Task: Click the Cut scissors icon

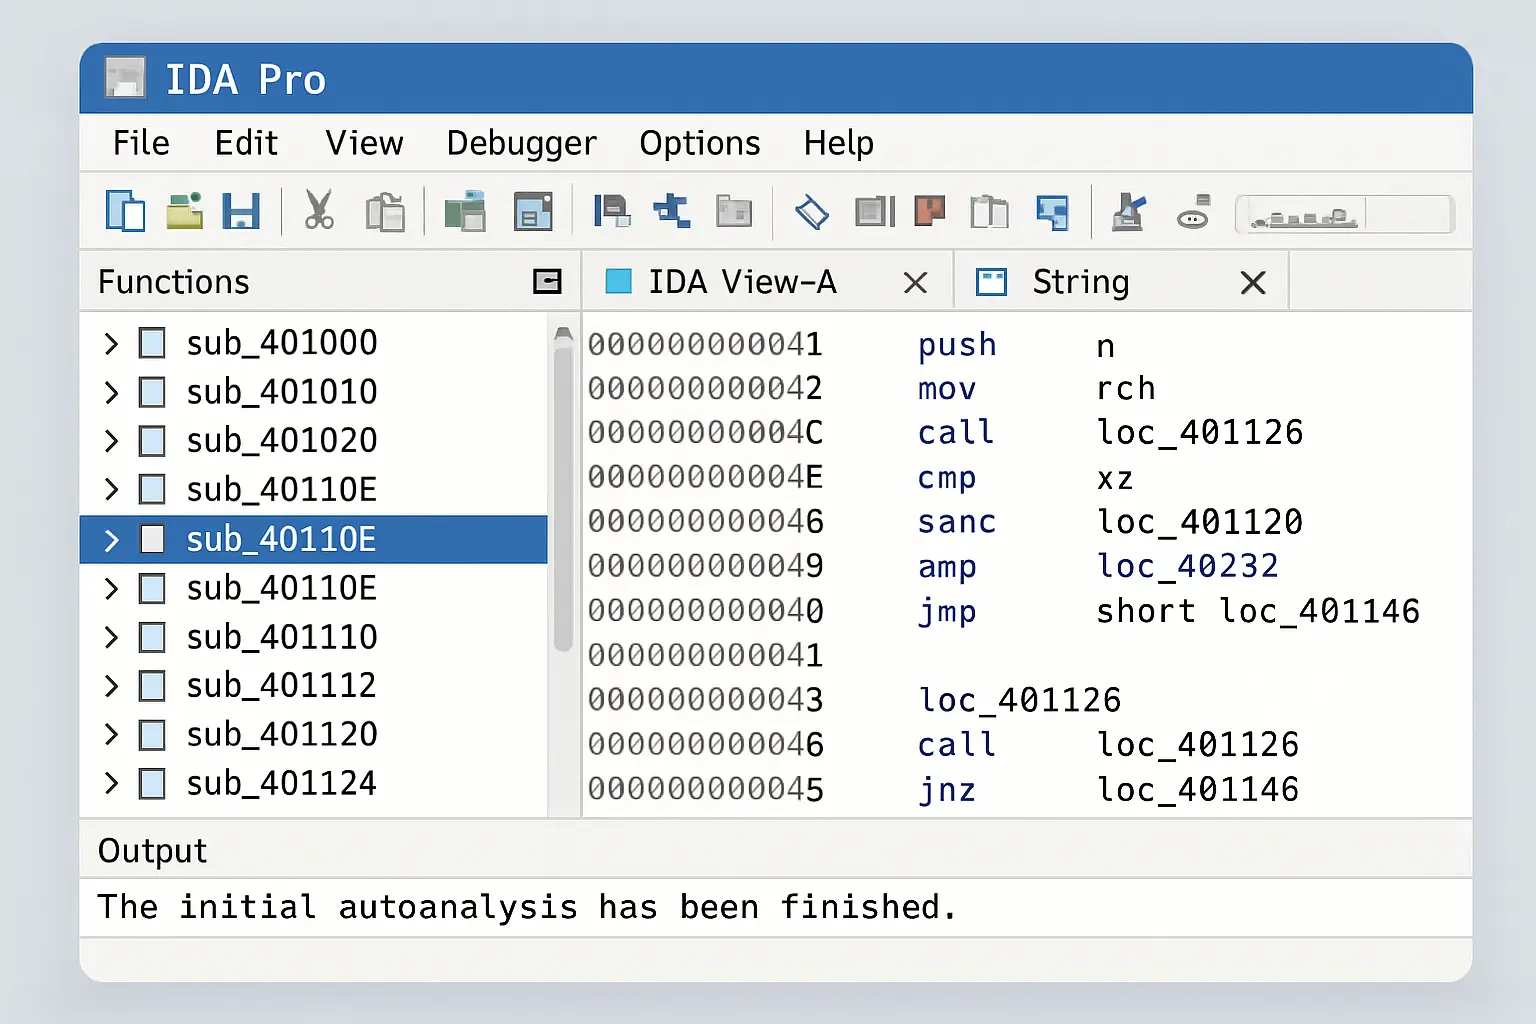Action: coord(318,212)
